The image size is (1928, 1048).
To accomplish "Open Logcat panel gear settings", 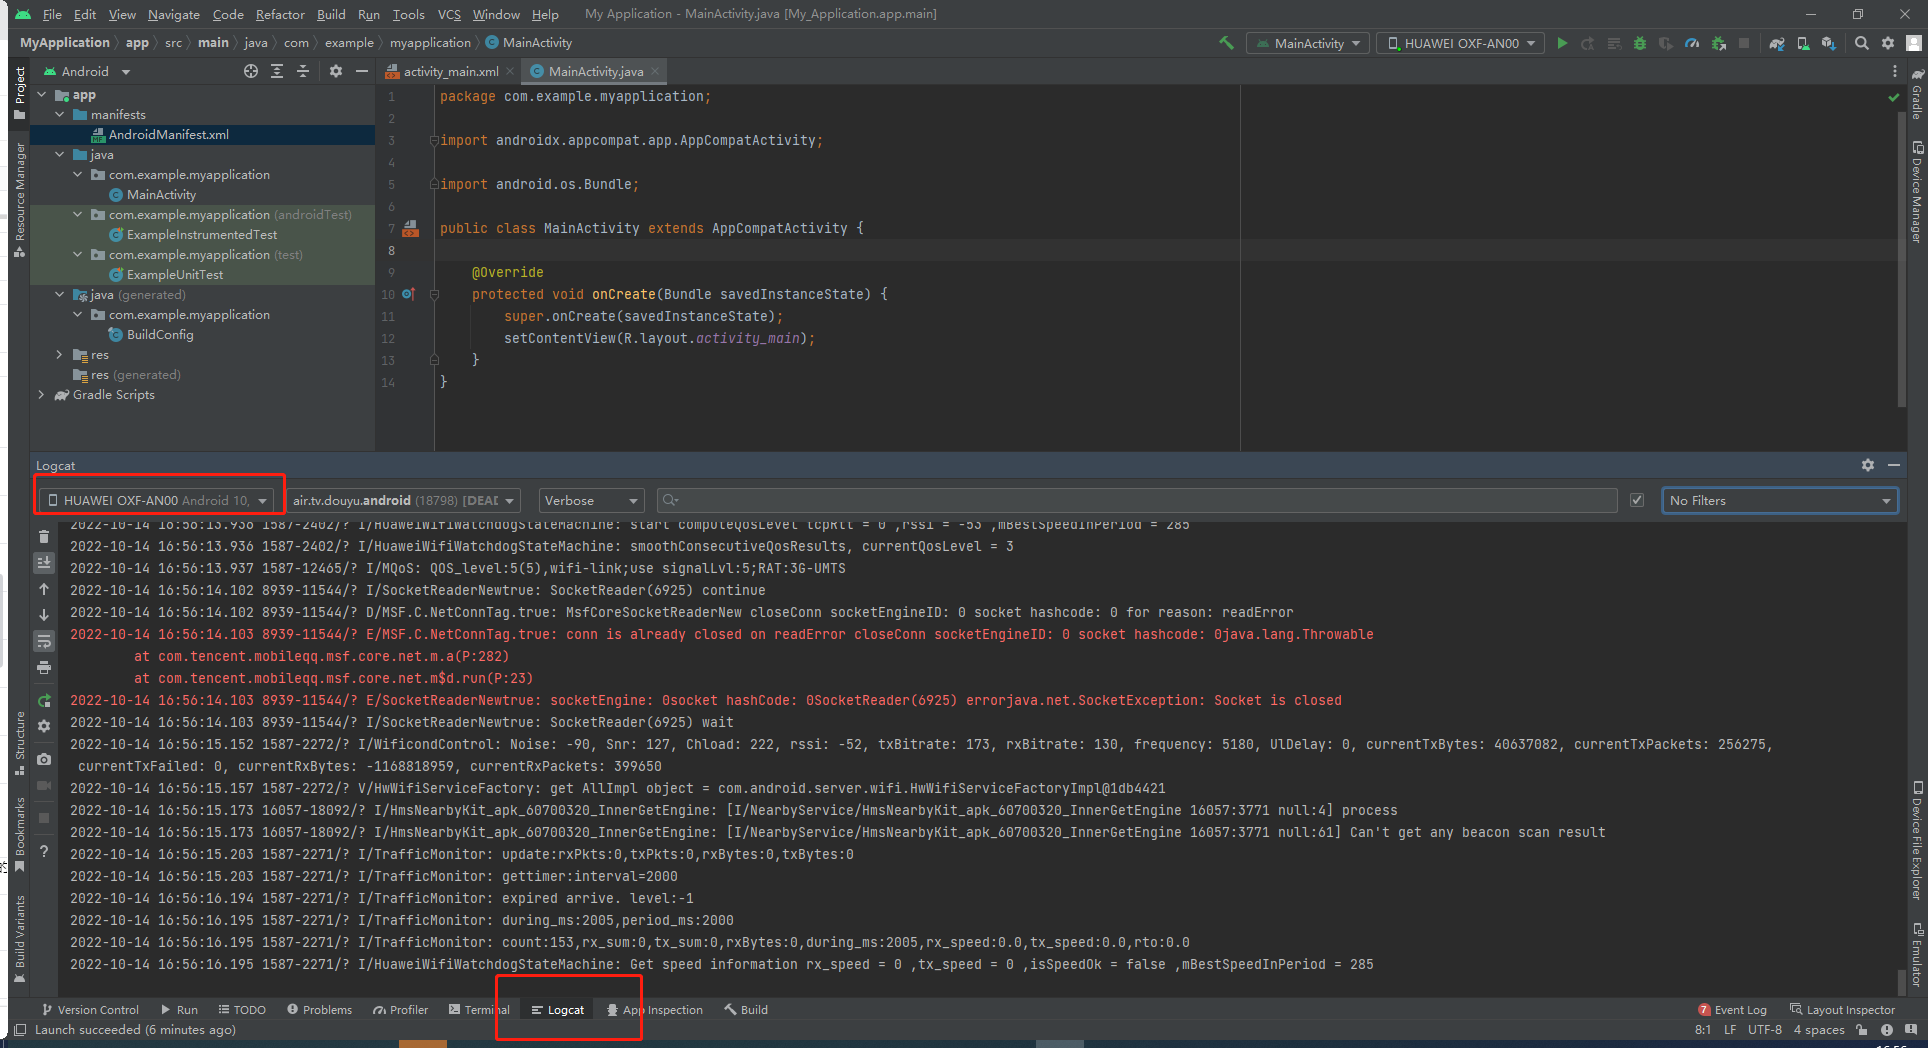I will (1868, 465).
